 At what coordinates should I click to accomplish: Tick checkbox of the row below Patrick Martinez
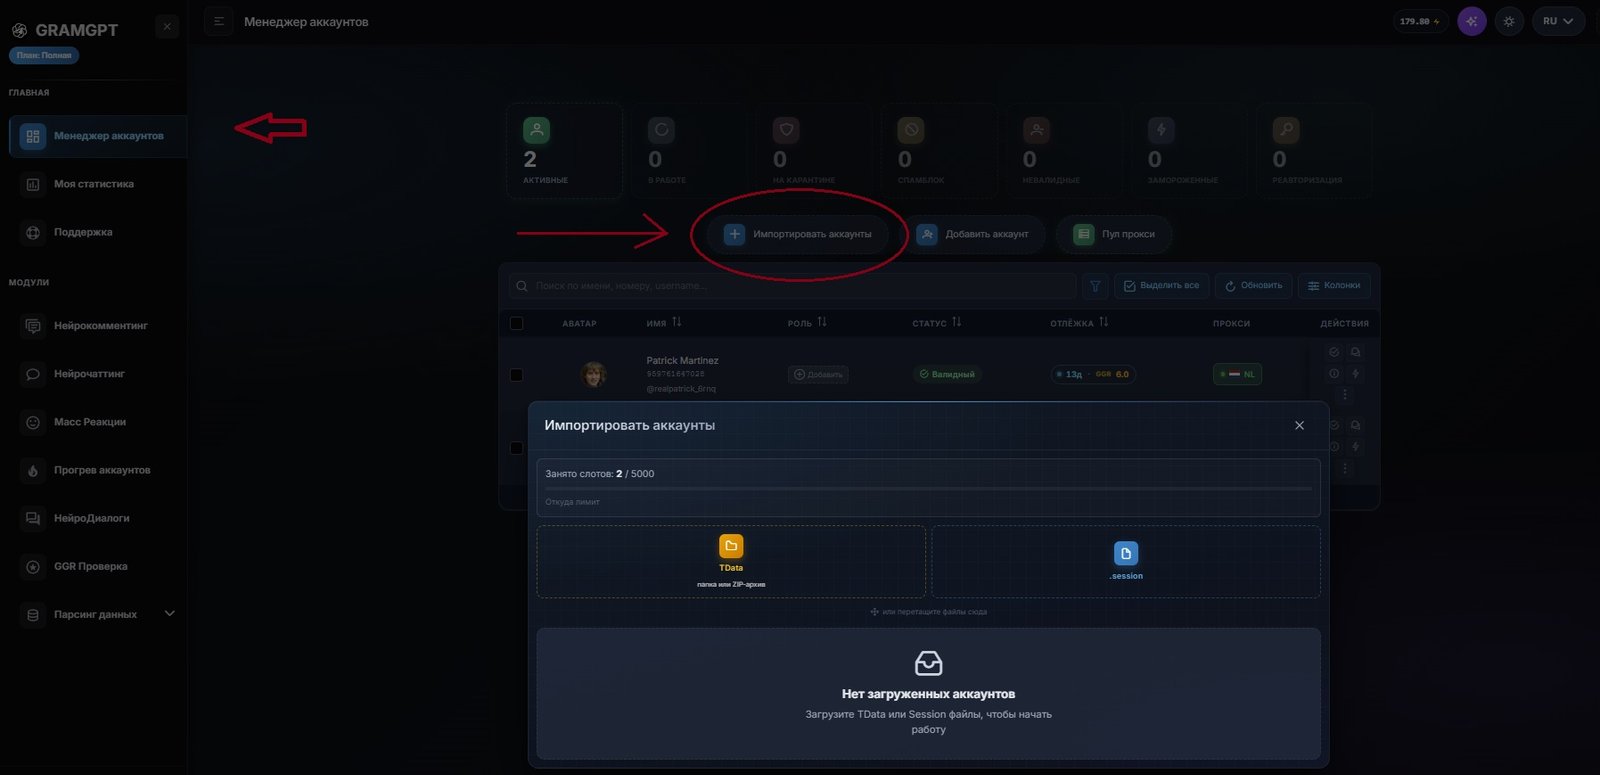click(x=516, y=448)
